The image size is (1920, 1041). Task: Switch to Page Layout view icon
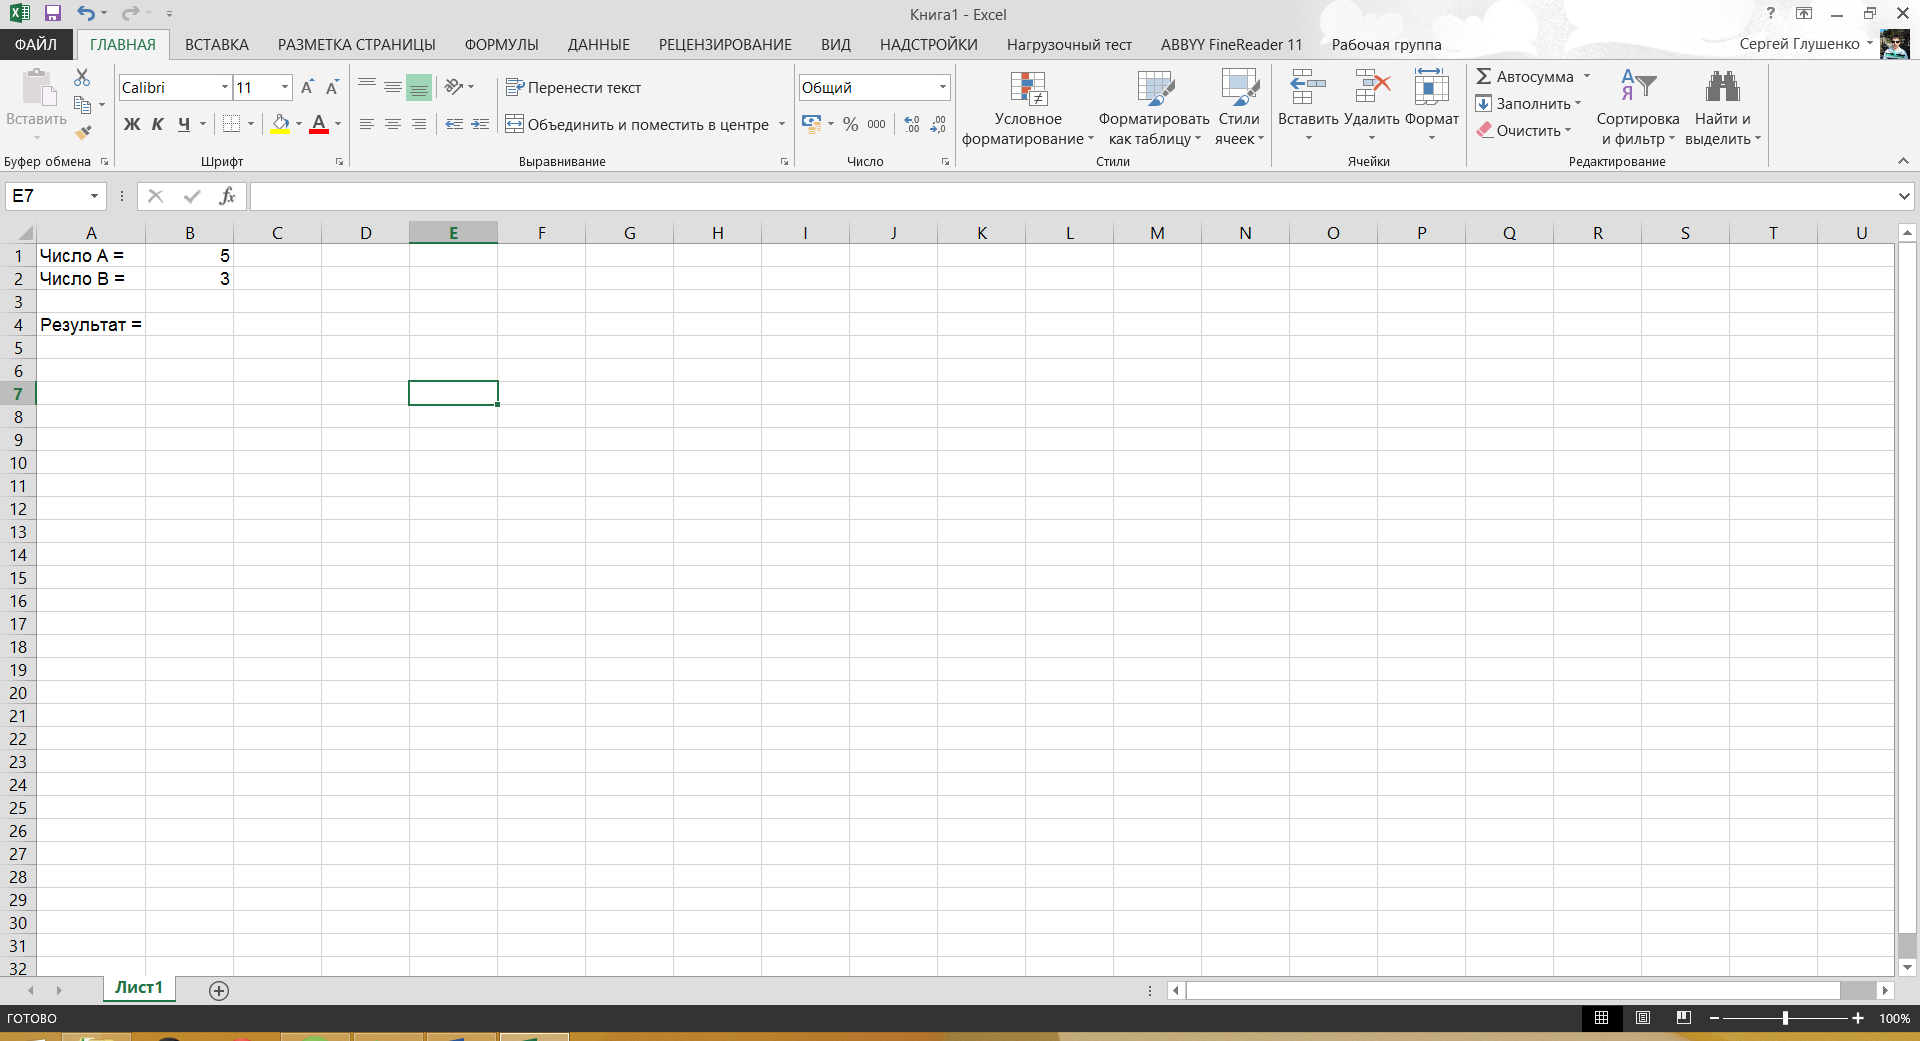[1643, 1018]
